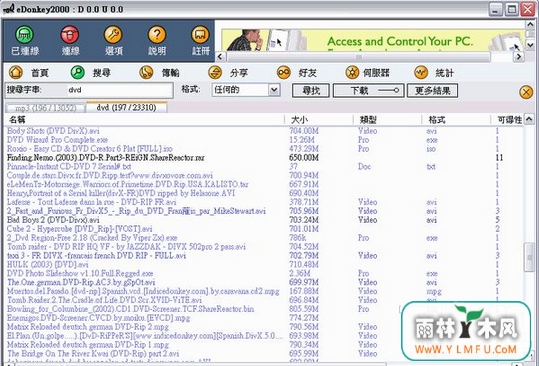Click the 更多結果 more results button
This screenshot has width=539, height=366.
click(432, 91)
